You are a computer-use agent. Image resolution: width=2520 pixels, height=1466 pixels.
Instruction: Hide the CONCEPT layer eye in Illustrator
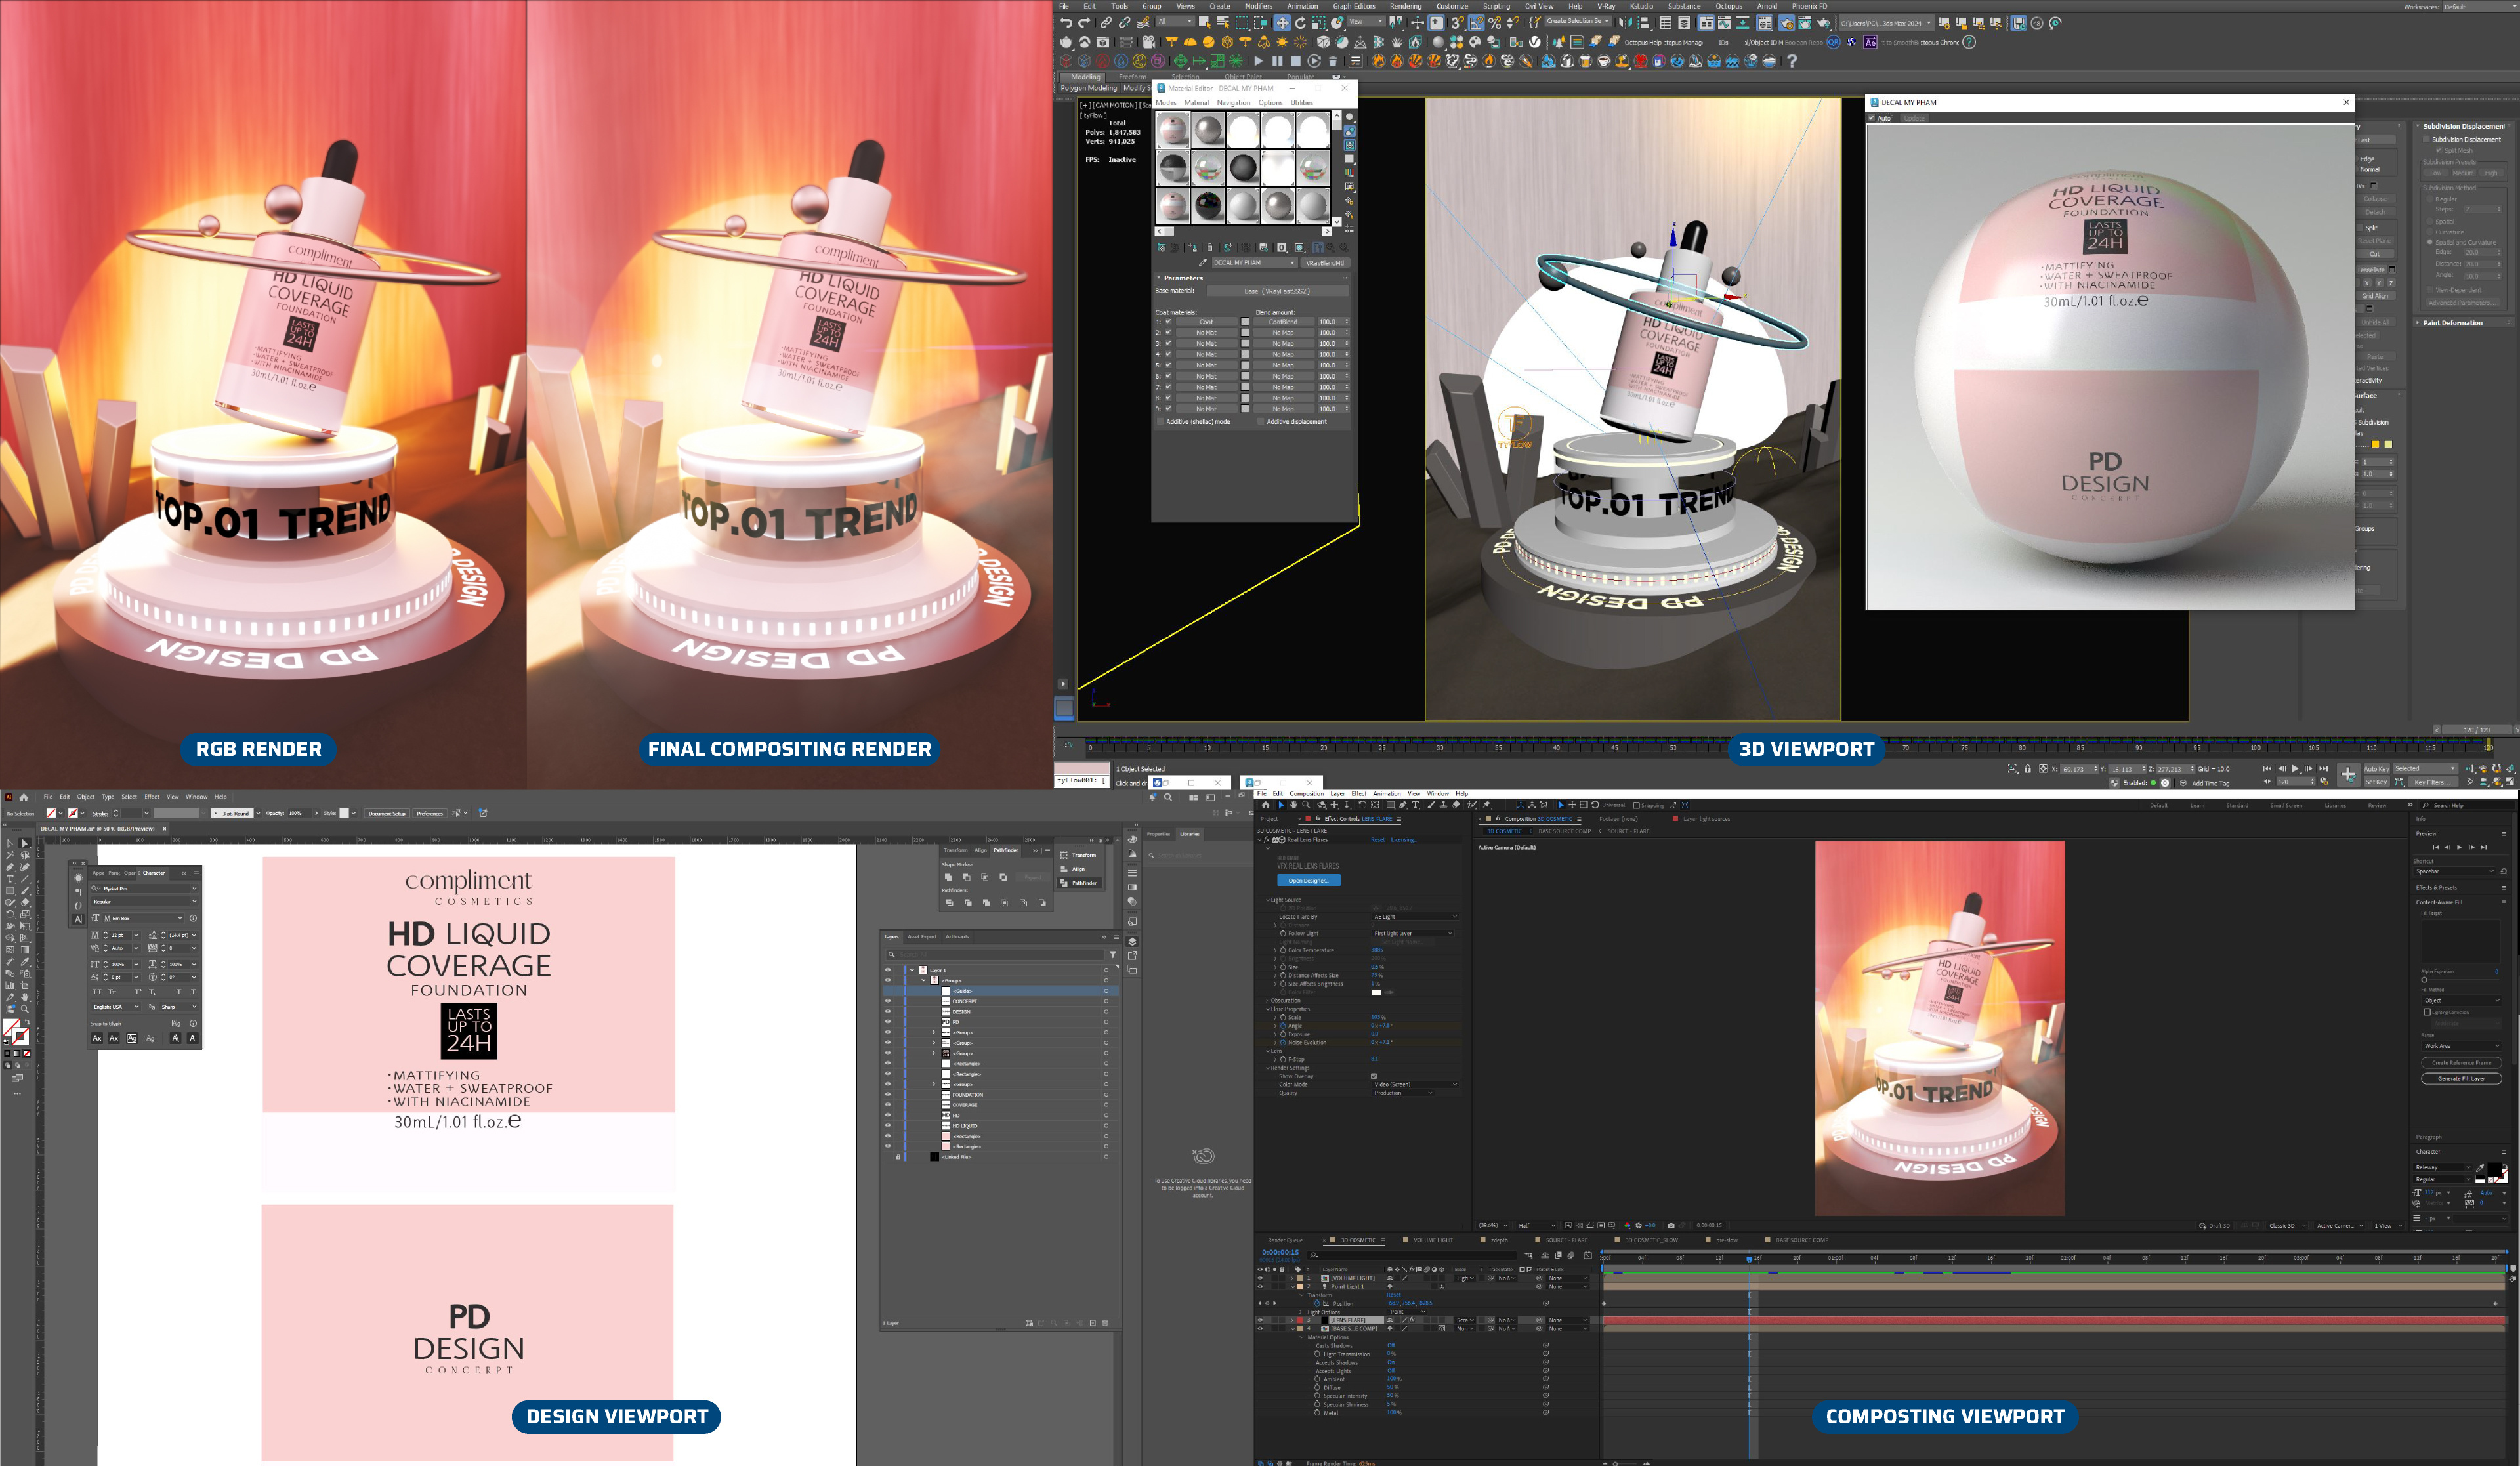[887, 1001]
